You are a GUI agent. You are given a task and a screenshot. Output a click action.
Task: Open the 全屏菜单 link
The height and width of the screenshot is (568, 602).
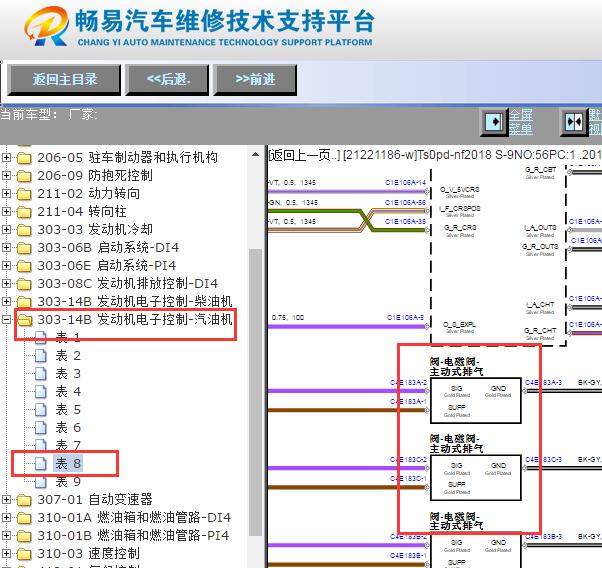pyautogui.click(x=521, y=122)
